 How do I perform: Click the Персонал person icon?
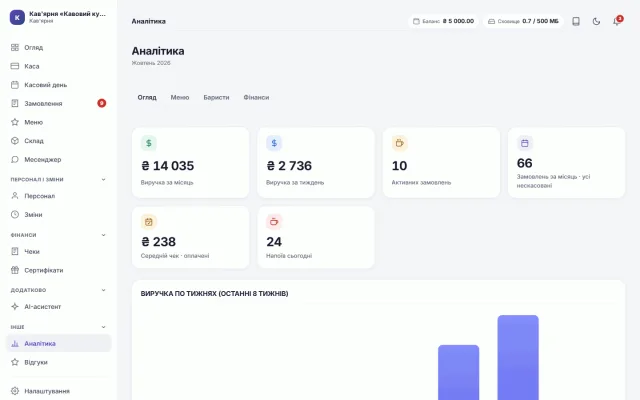[x=15, y=196]
